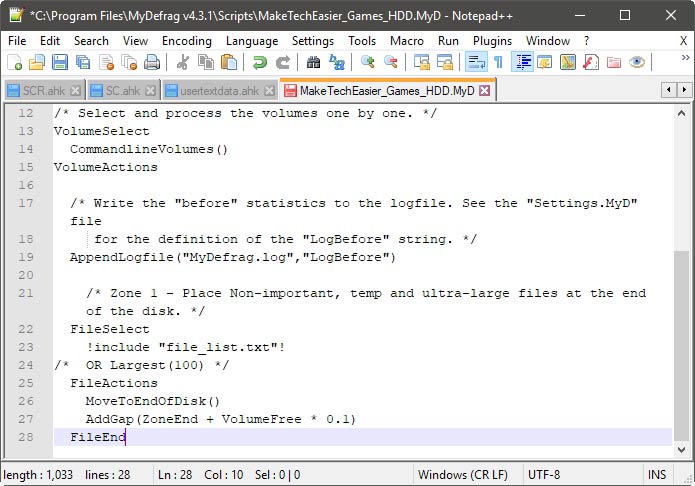The height and width of the screenshot is (486, 695).
Task: Create a new document with New icon
Action: [x=15, y=63]
